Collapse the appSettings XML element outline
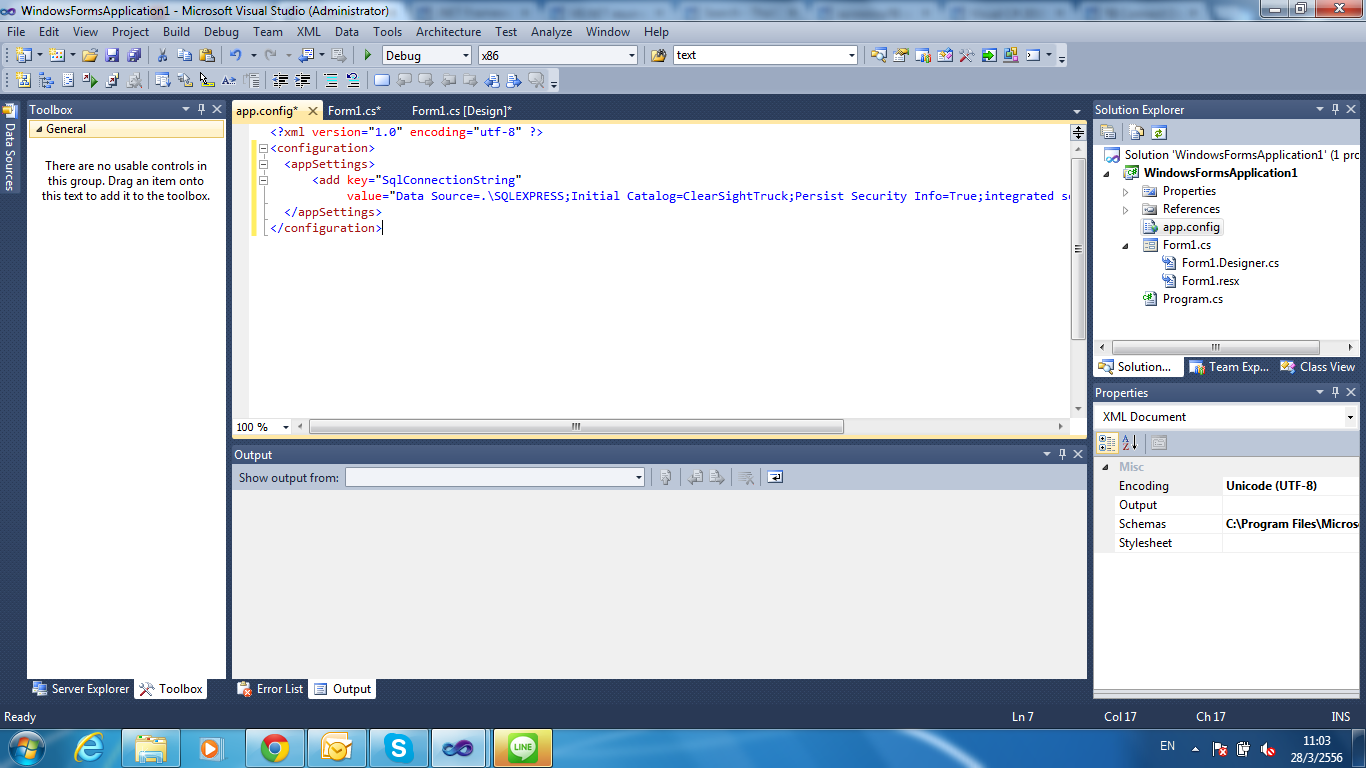This screenshot has height=768, width=1366. click(x=263, y=164)
